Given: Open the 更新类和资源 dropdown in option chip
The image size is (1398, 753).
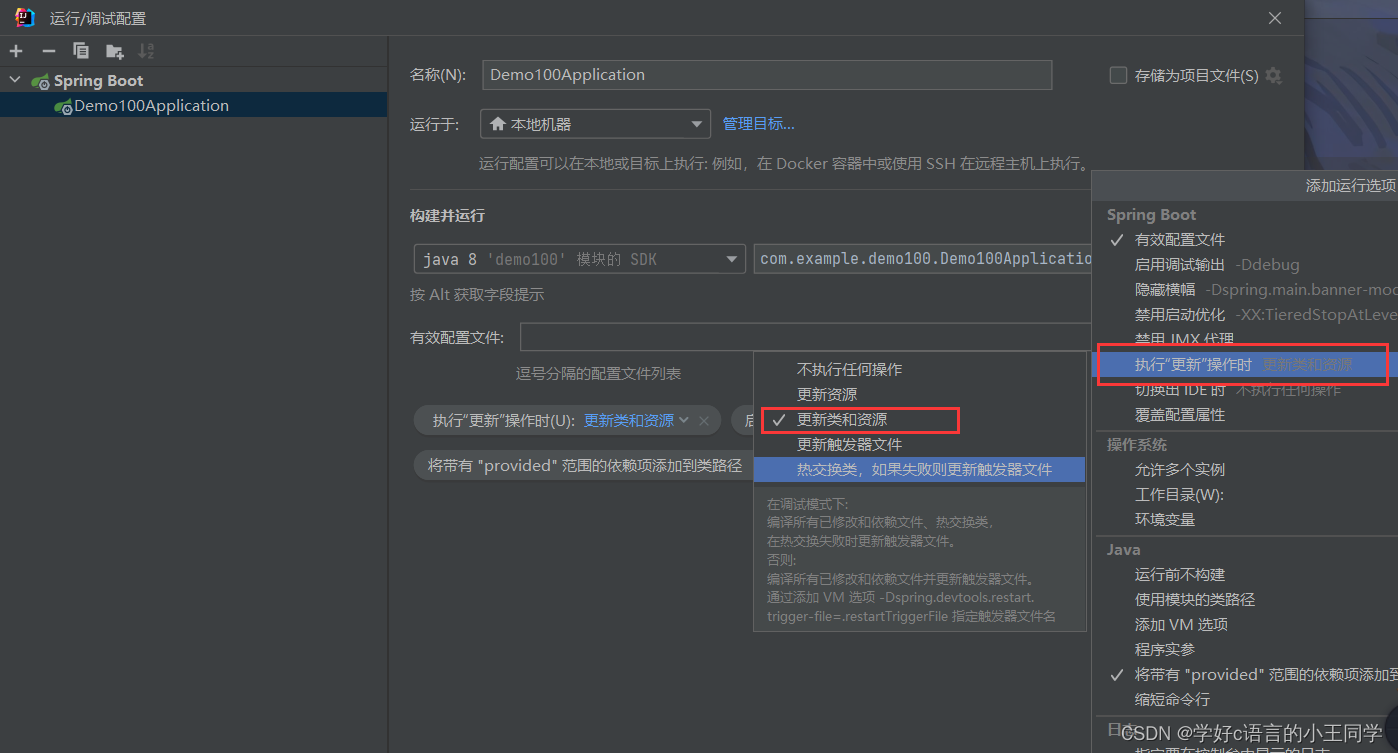Looking at the screenshot, I should click(x=637, y=421).
